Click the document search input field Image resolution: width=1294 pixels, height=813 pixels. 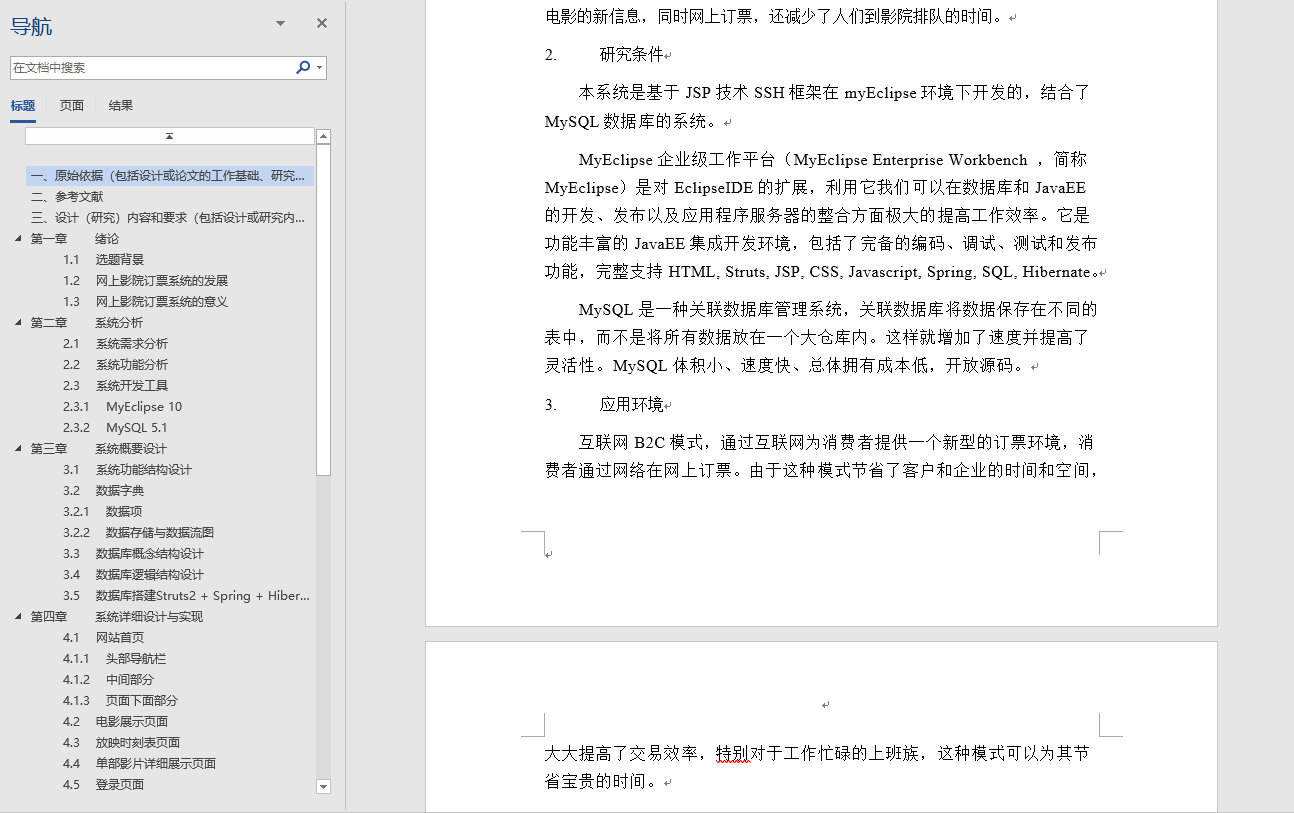pos(150,68)
